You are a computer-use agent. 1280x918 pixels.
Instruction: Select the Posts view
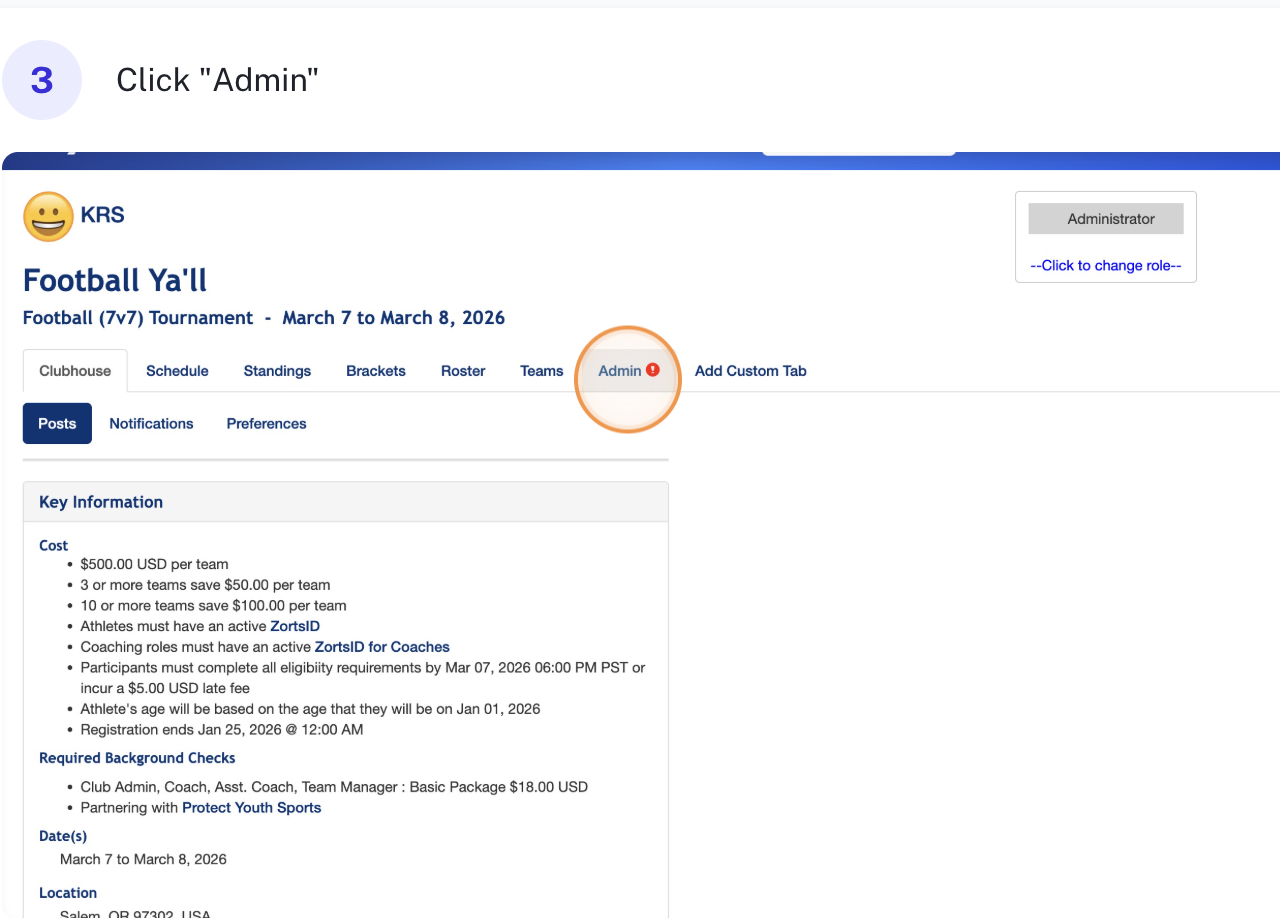click(x=57, y=423)
